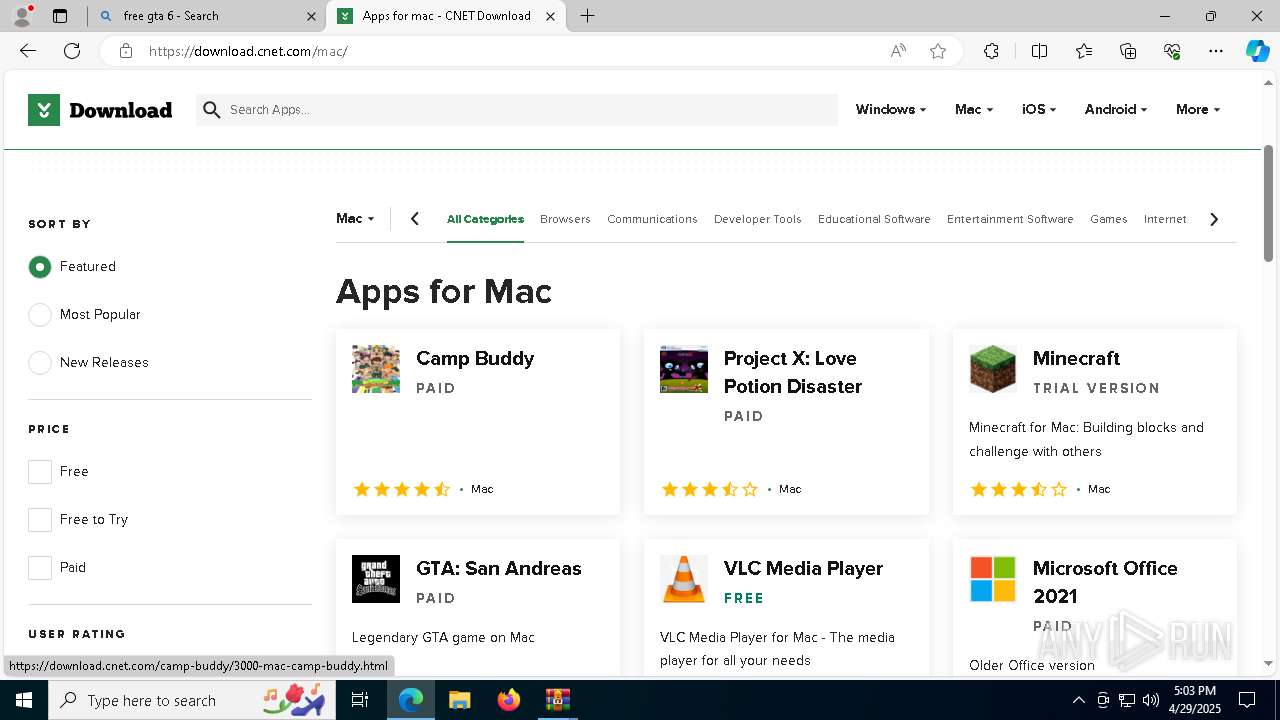Click the CNET Download logo icon
The height and width of the screenshot is (720, 1280).
pyautogui.click(x=44, y=110)
